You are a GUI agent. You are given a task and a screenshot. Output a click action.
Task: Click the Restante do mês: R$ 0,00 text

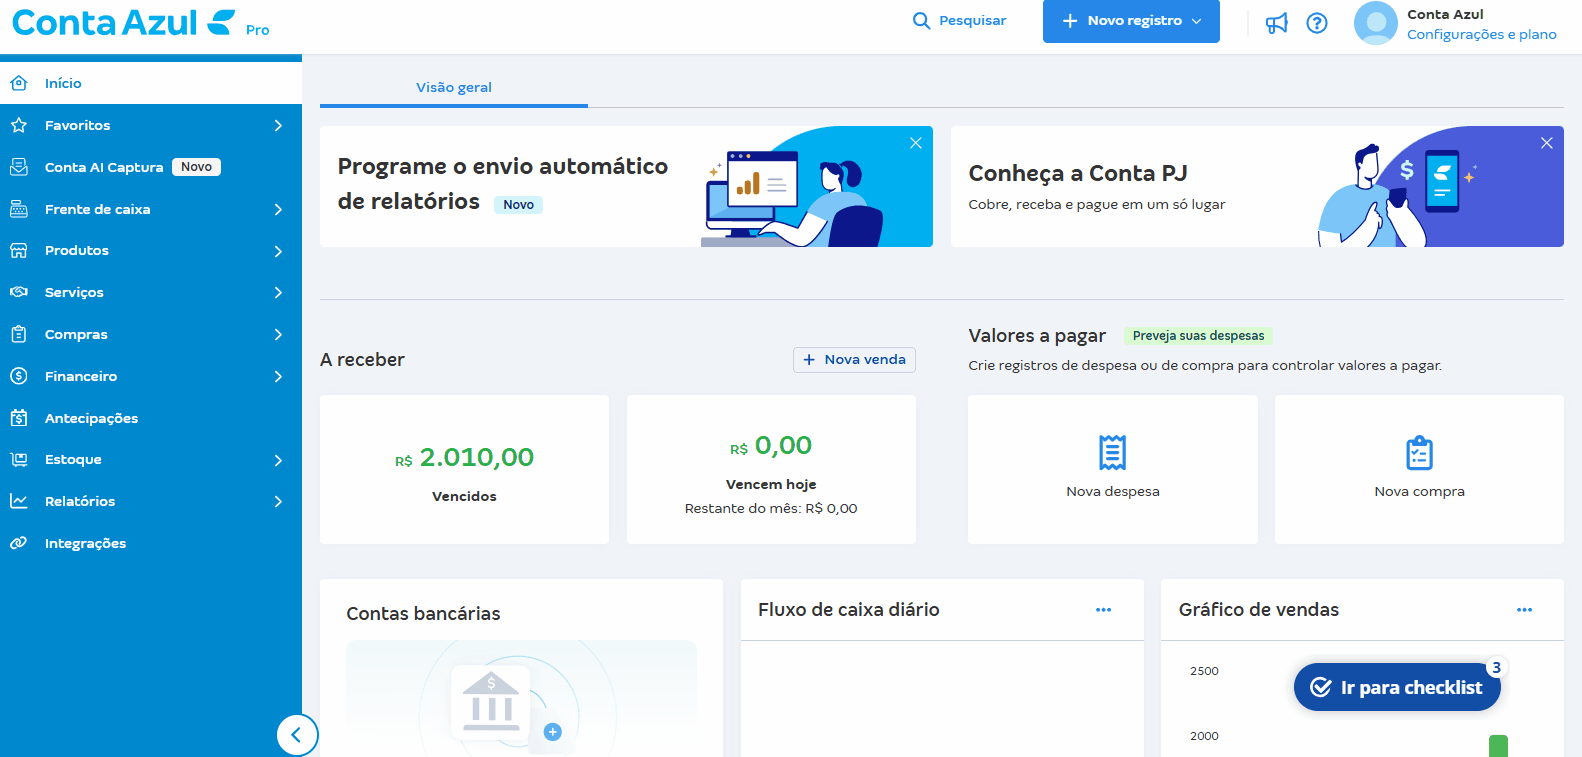tap(771, 508)
